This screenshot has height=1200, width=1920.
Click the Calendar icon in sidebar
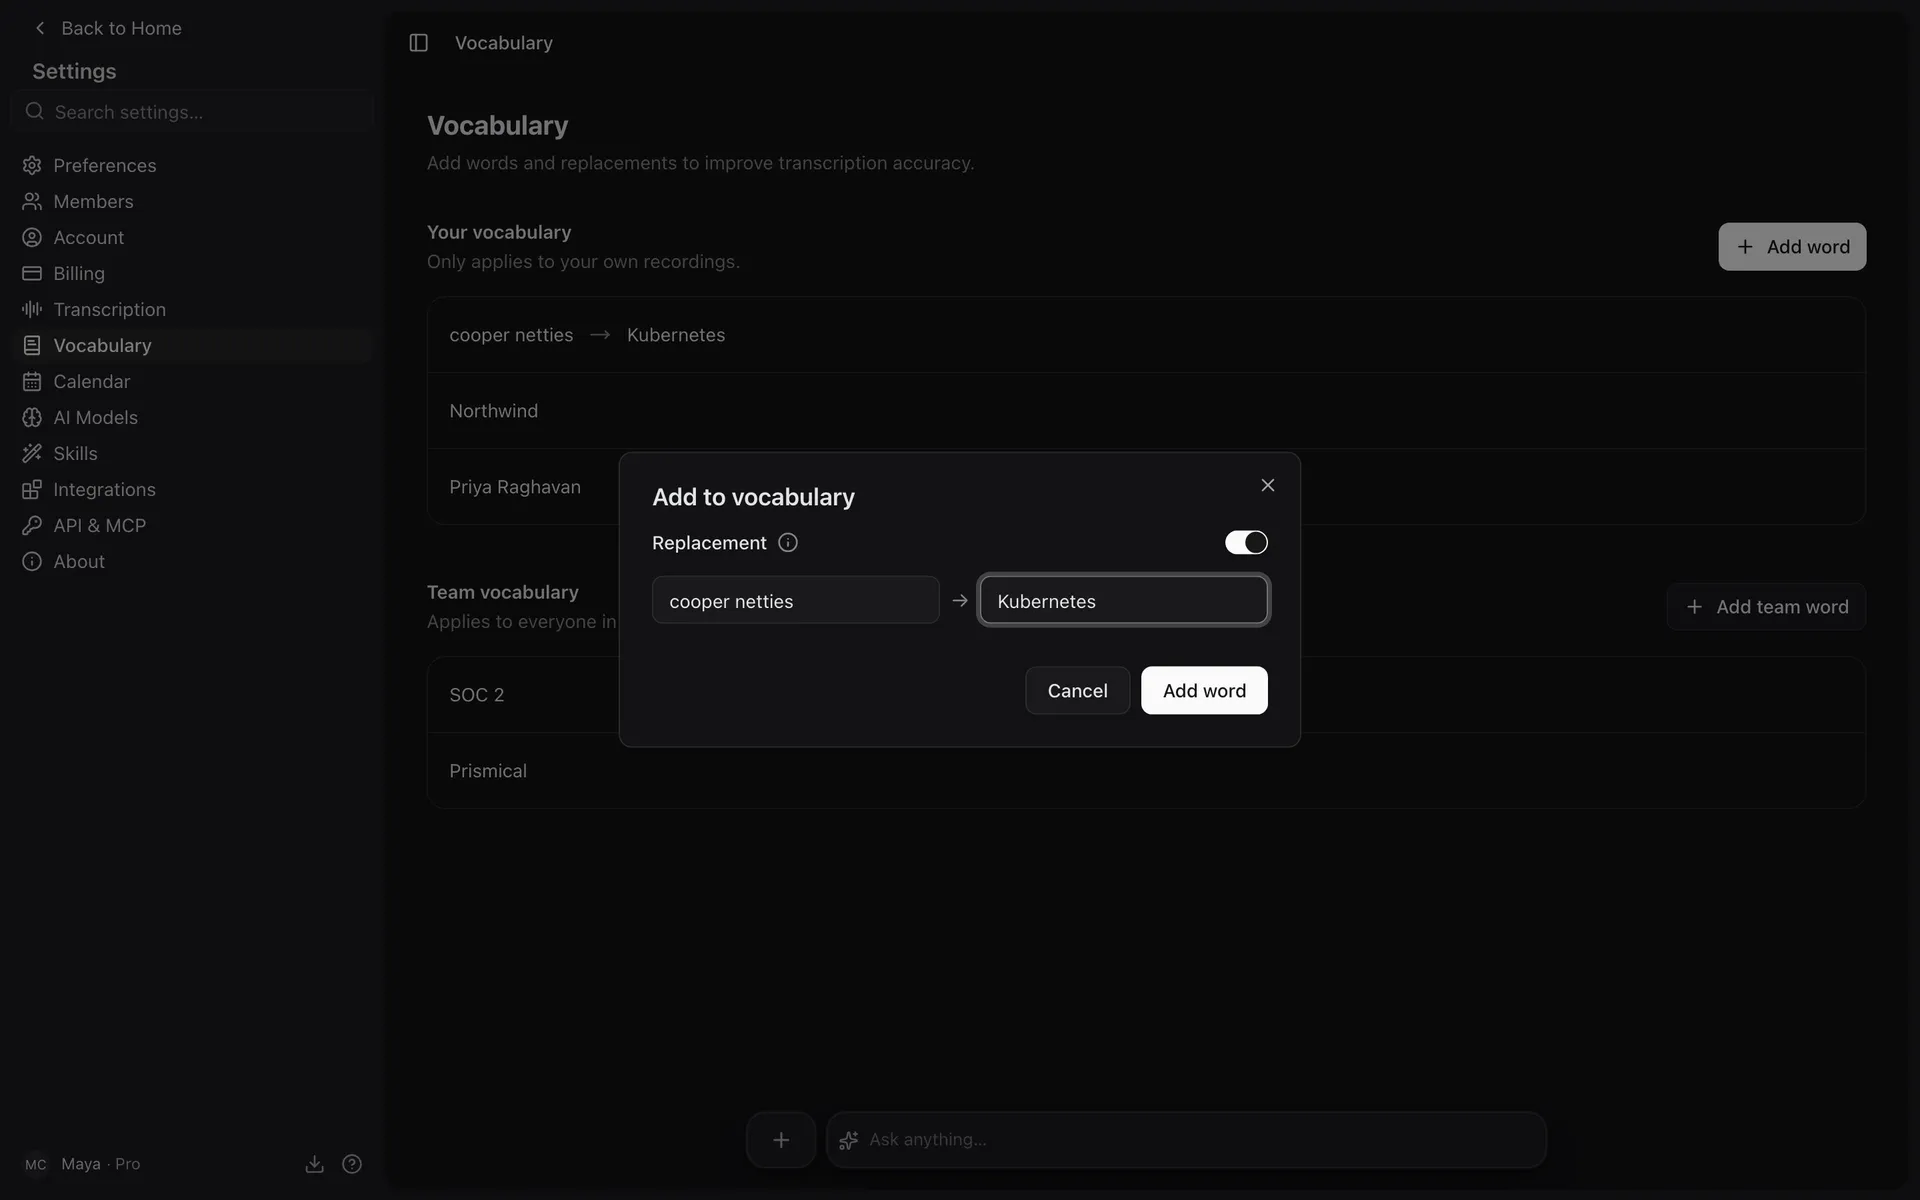(x=32, y=381)
